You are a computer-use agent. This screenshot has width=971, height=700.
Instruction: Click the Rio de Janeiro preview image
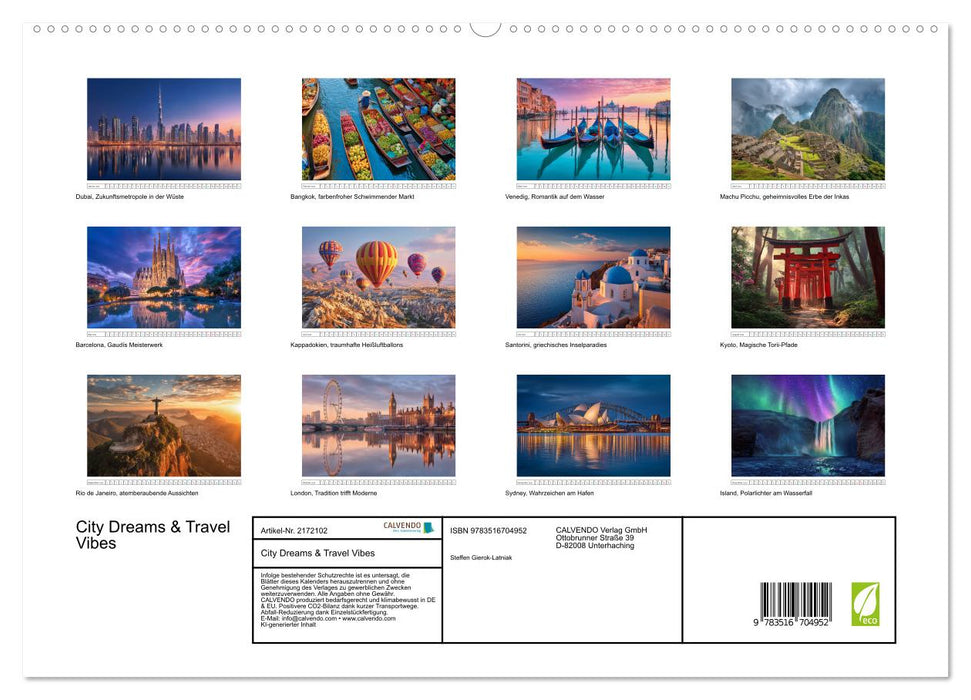point(162,426)
